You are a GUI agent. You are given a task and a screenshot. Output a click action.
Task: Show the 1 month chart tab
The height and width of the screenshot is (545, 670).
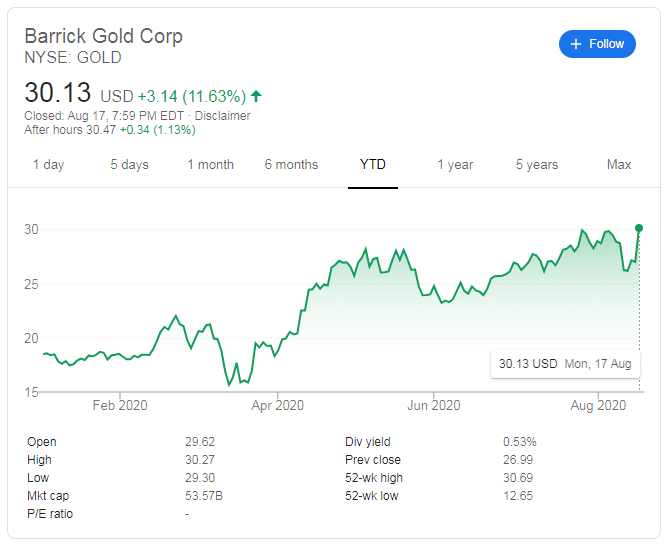[x=211, y=165]
